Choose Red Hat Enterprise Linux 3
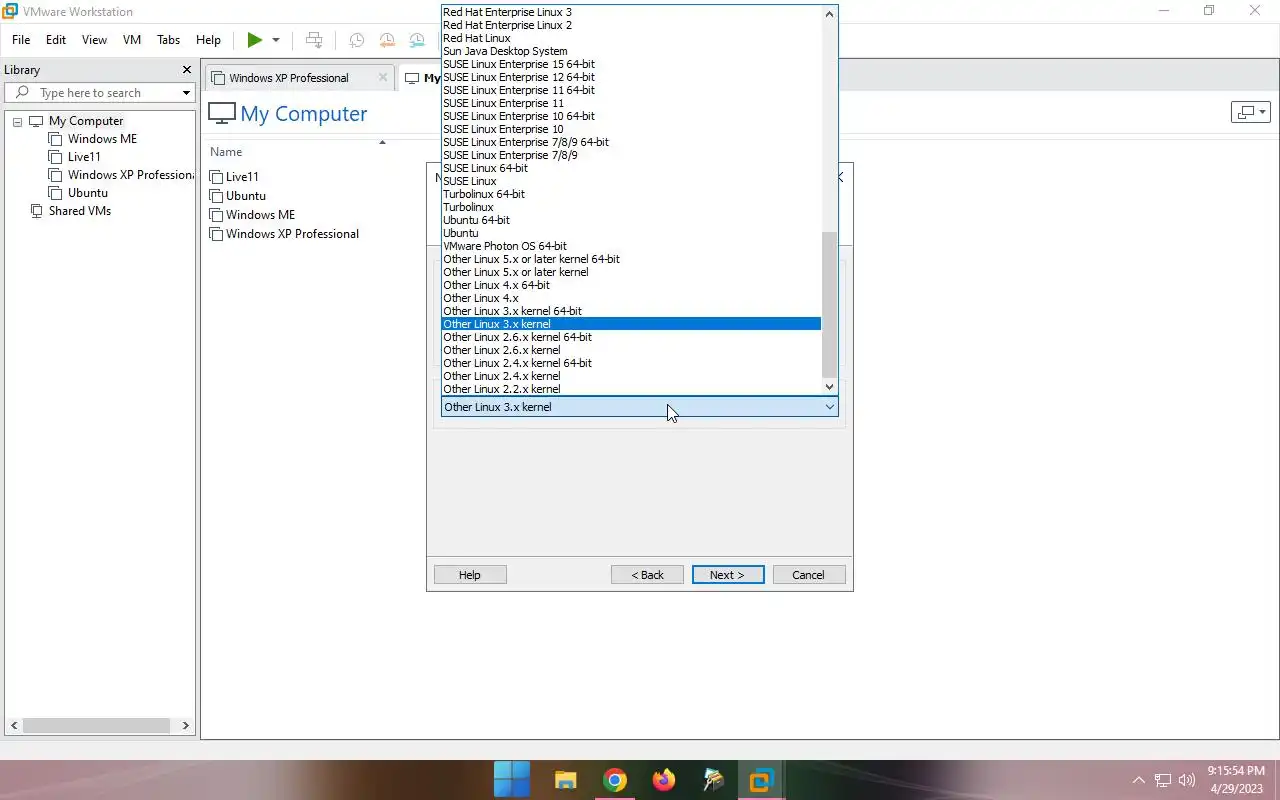This screenshot has height=800, width=1280. click(x=631, y=12)
